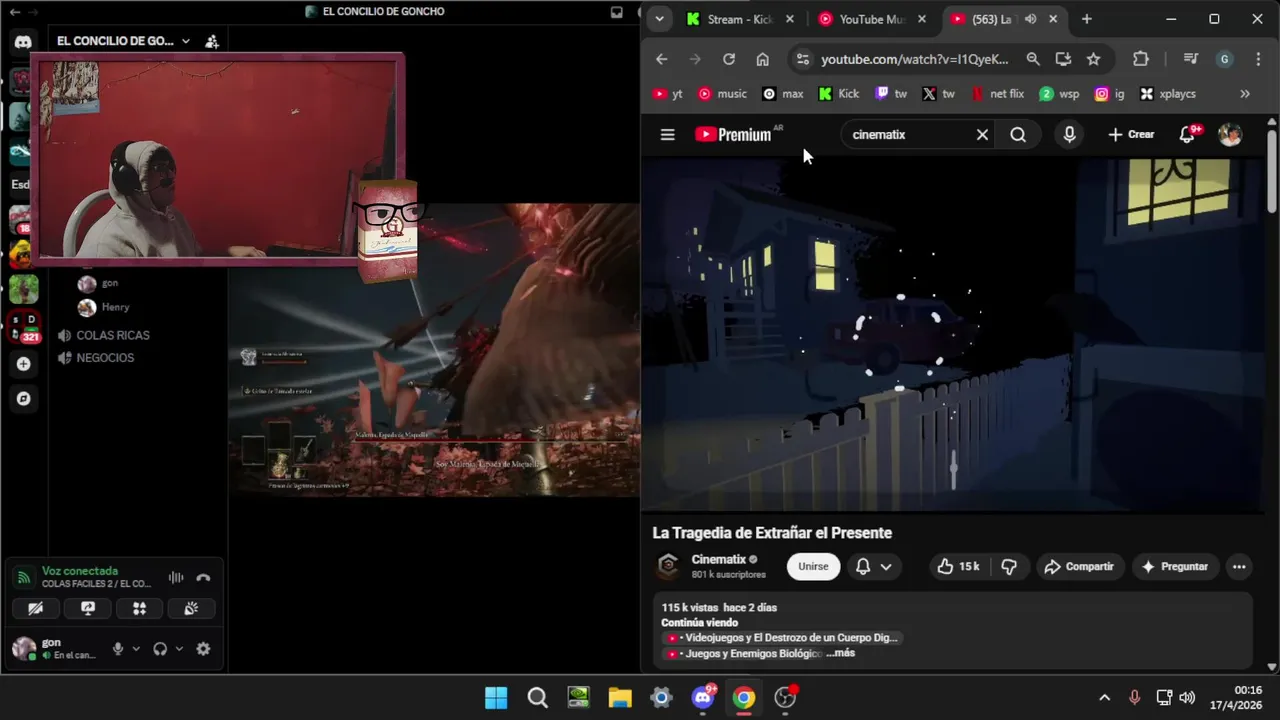1280x720 pixels.
Task: Click the invite people icon beside server name
Action: point(211,41)
